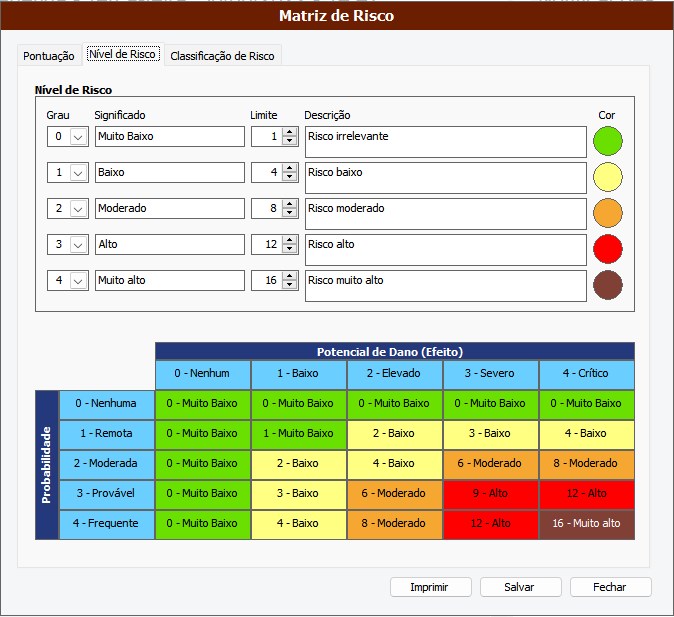674x617 pixels.
Task: Open the orange Moderado color picker
Action: 607,213
